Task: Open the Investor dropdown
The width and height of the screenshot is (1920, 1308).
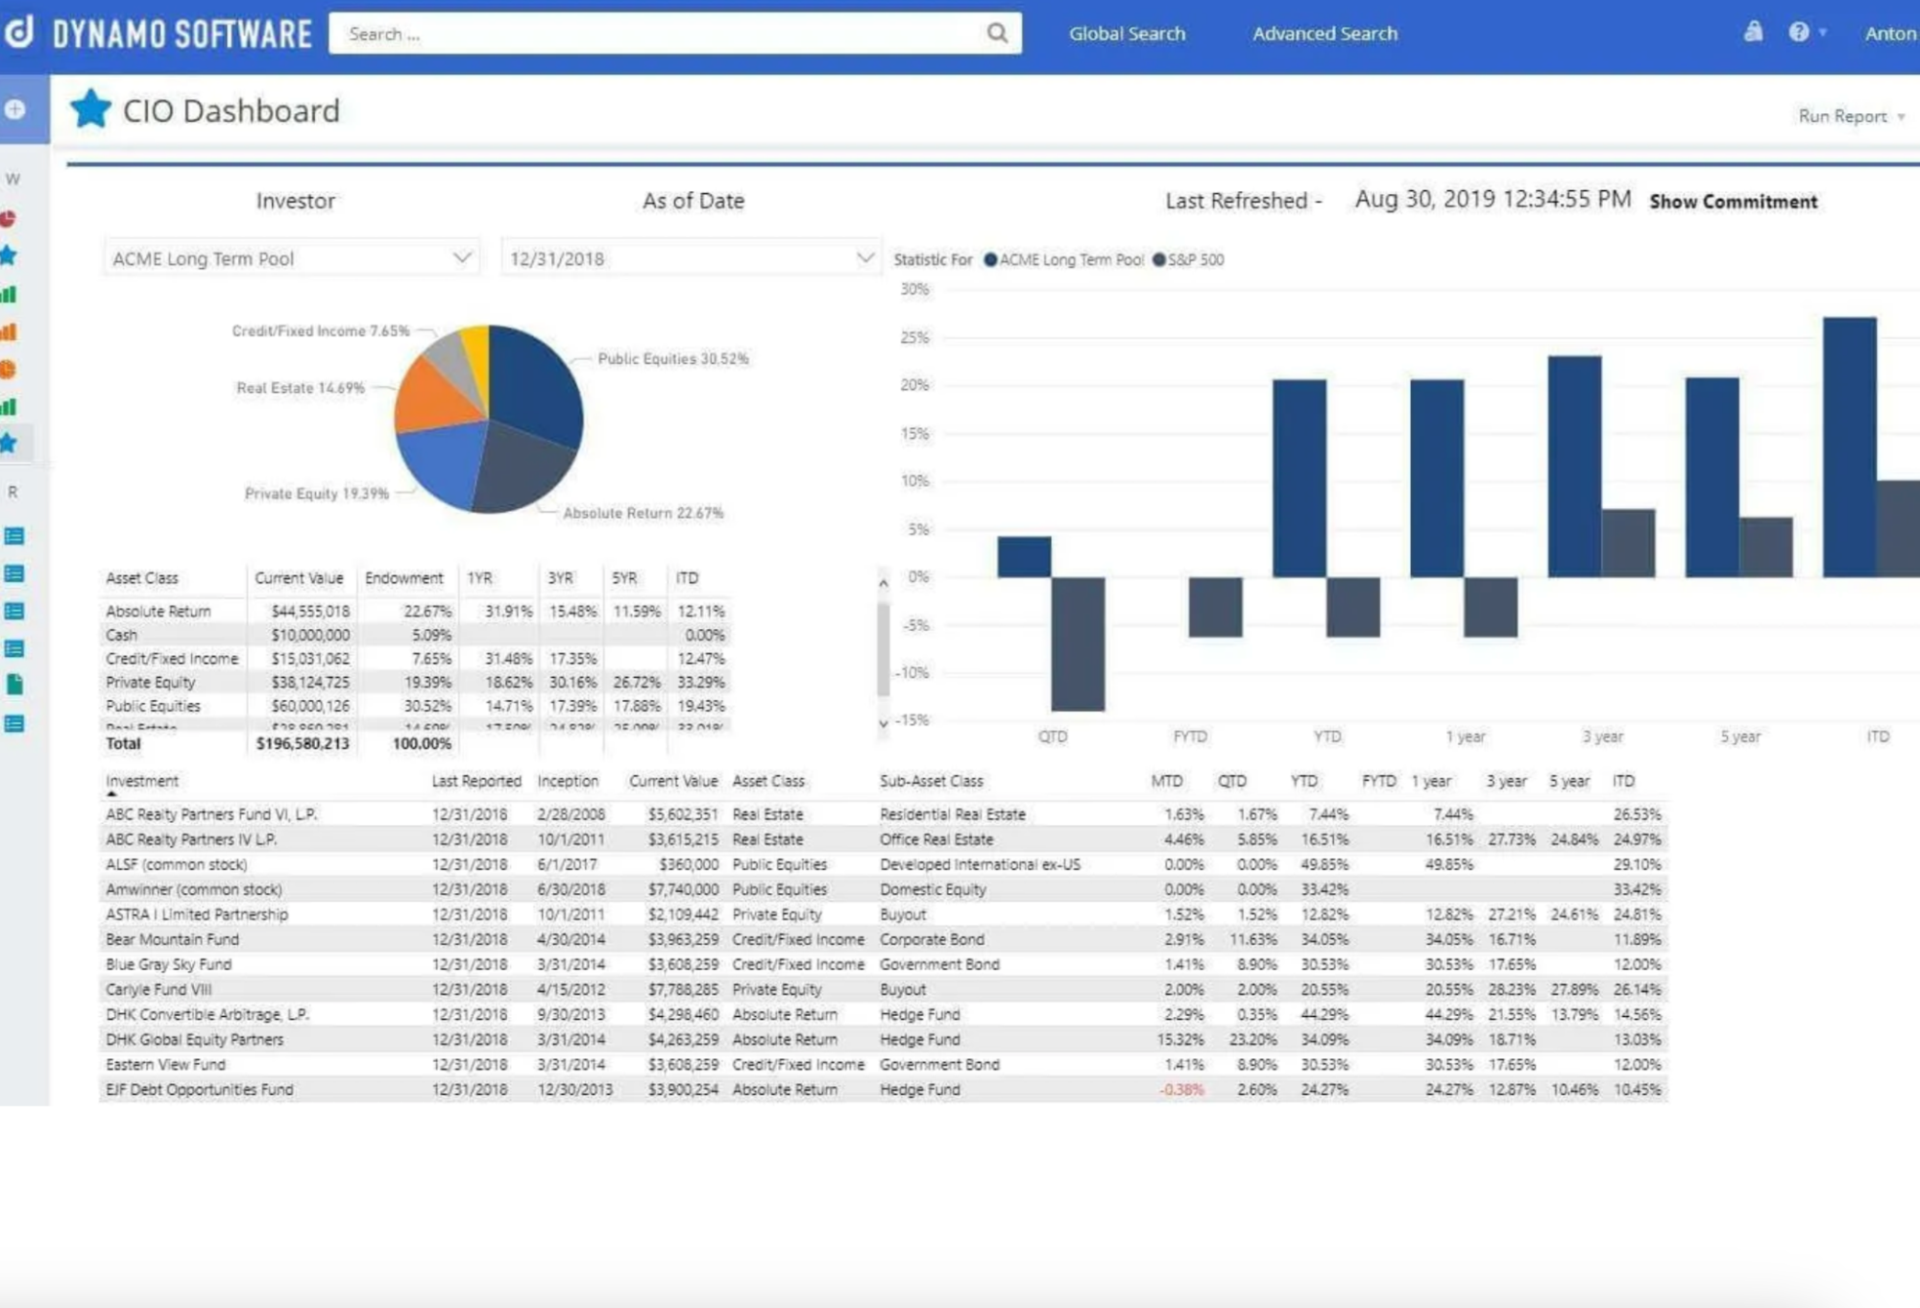Action: click(x=461, y=257)
